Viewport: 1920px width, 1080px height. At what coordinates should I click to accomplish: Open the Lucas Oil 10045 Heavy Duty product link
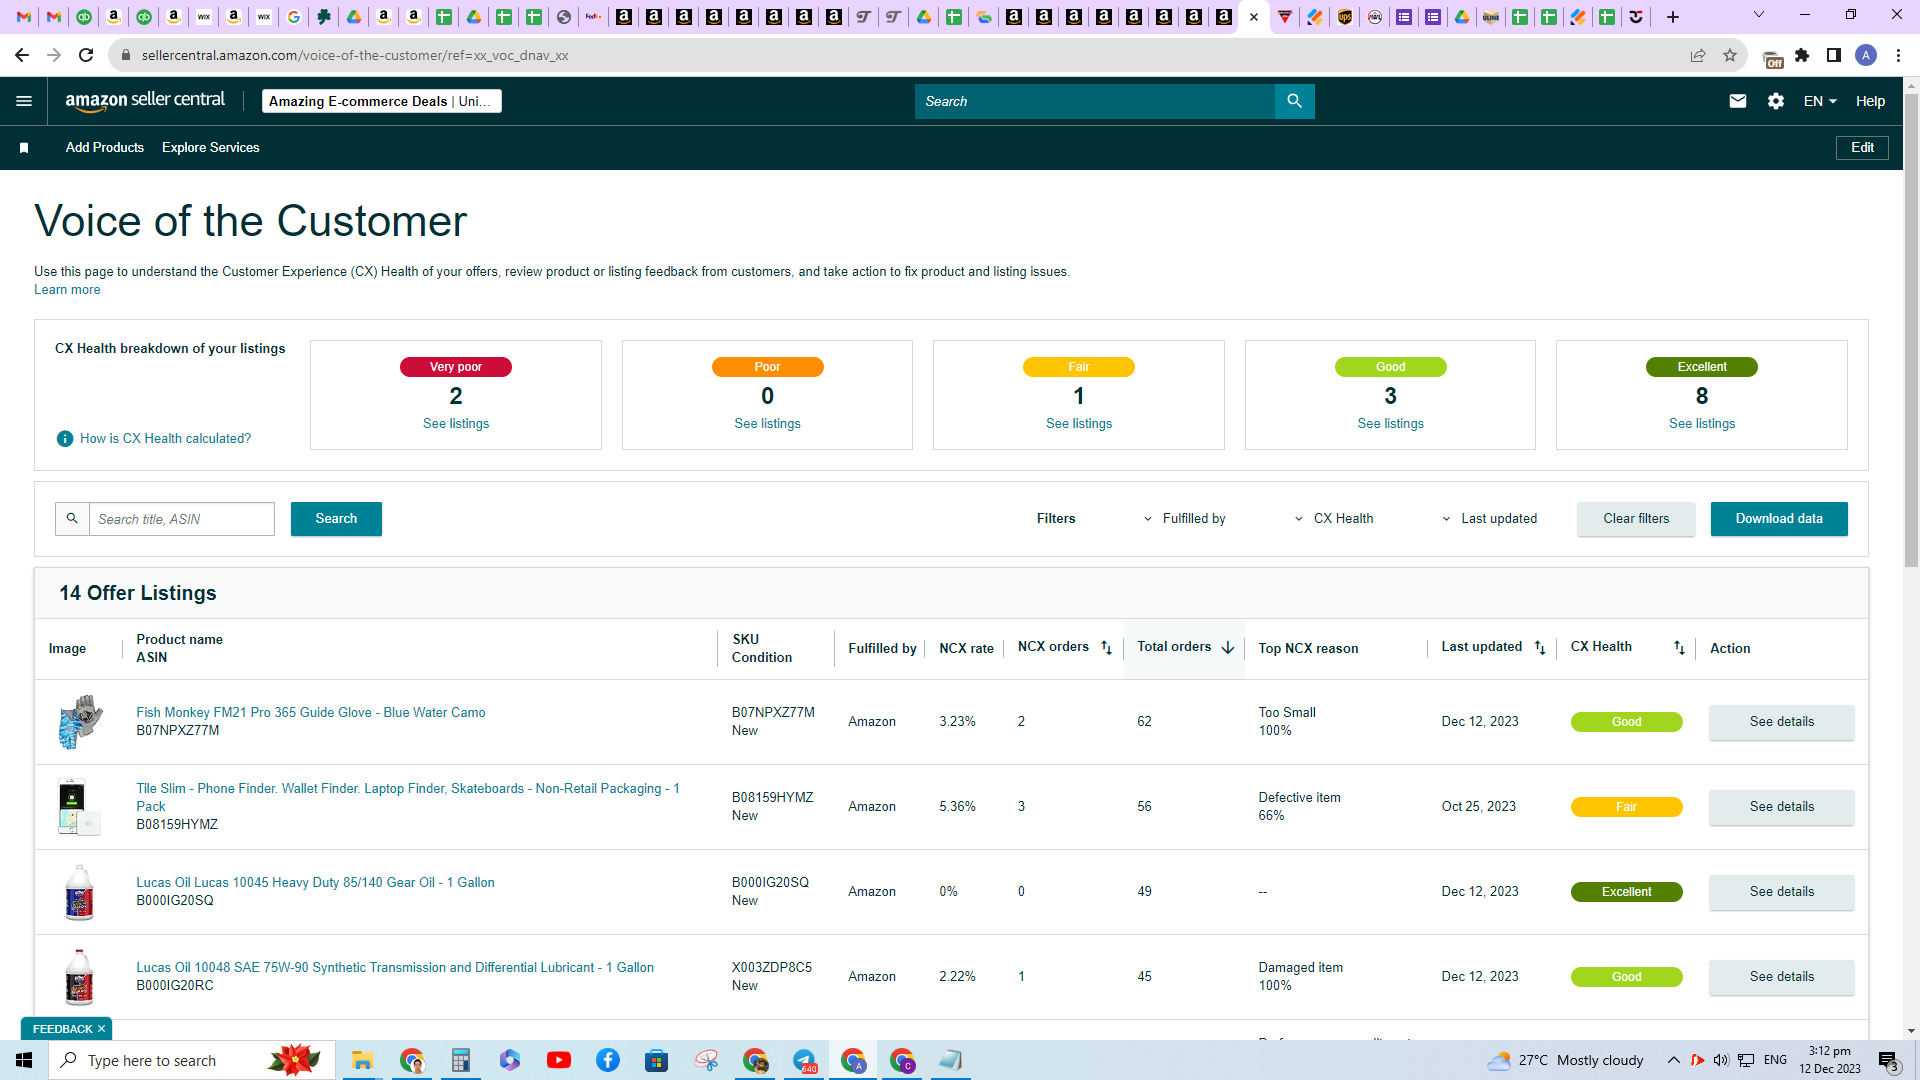[x=316, y=883]
